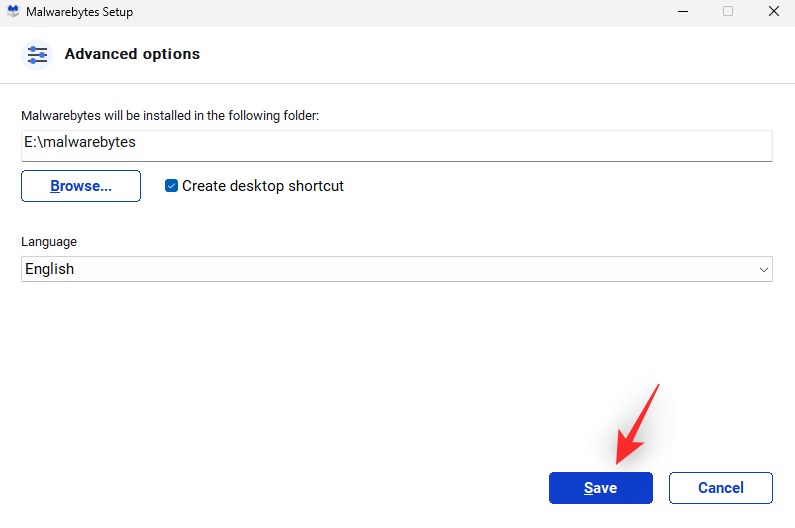Image resolution: width=795 pixels, height=528 pixels.
Task: Click the grayed-out maximize window button
Action: (x=728, y=12)
